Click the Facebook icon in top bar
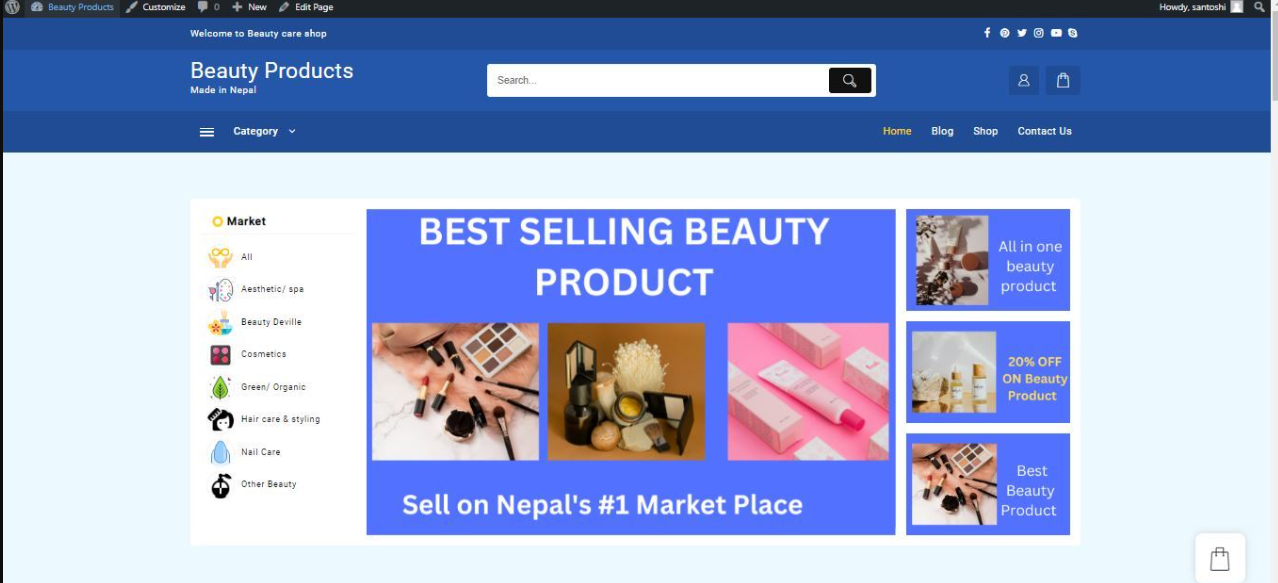 [x=987, y=33]
